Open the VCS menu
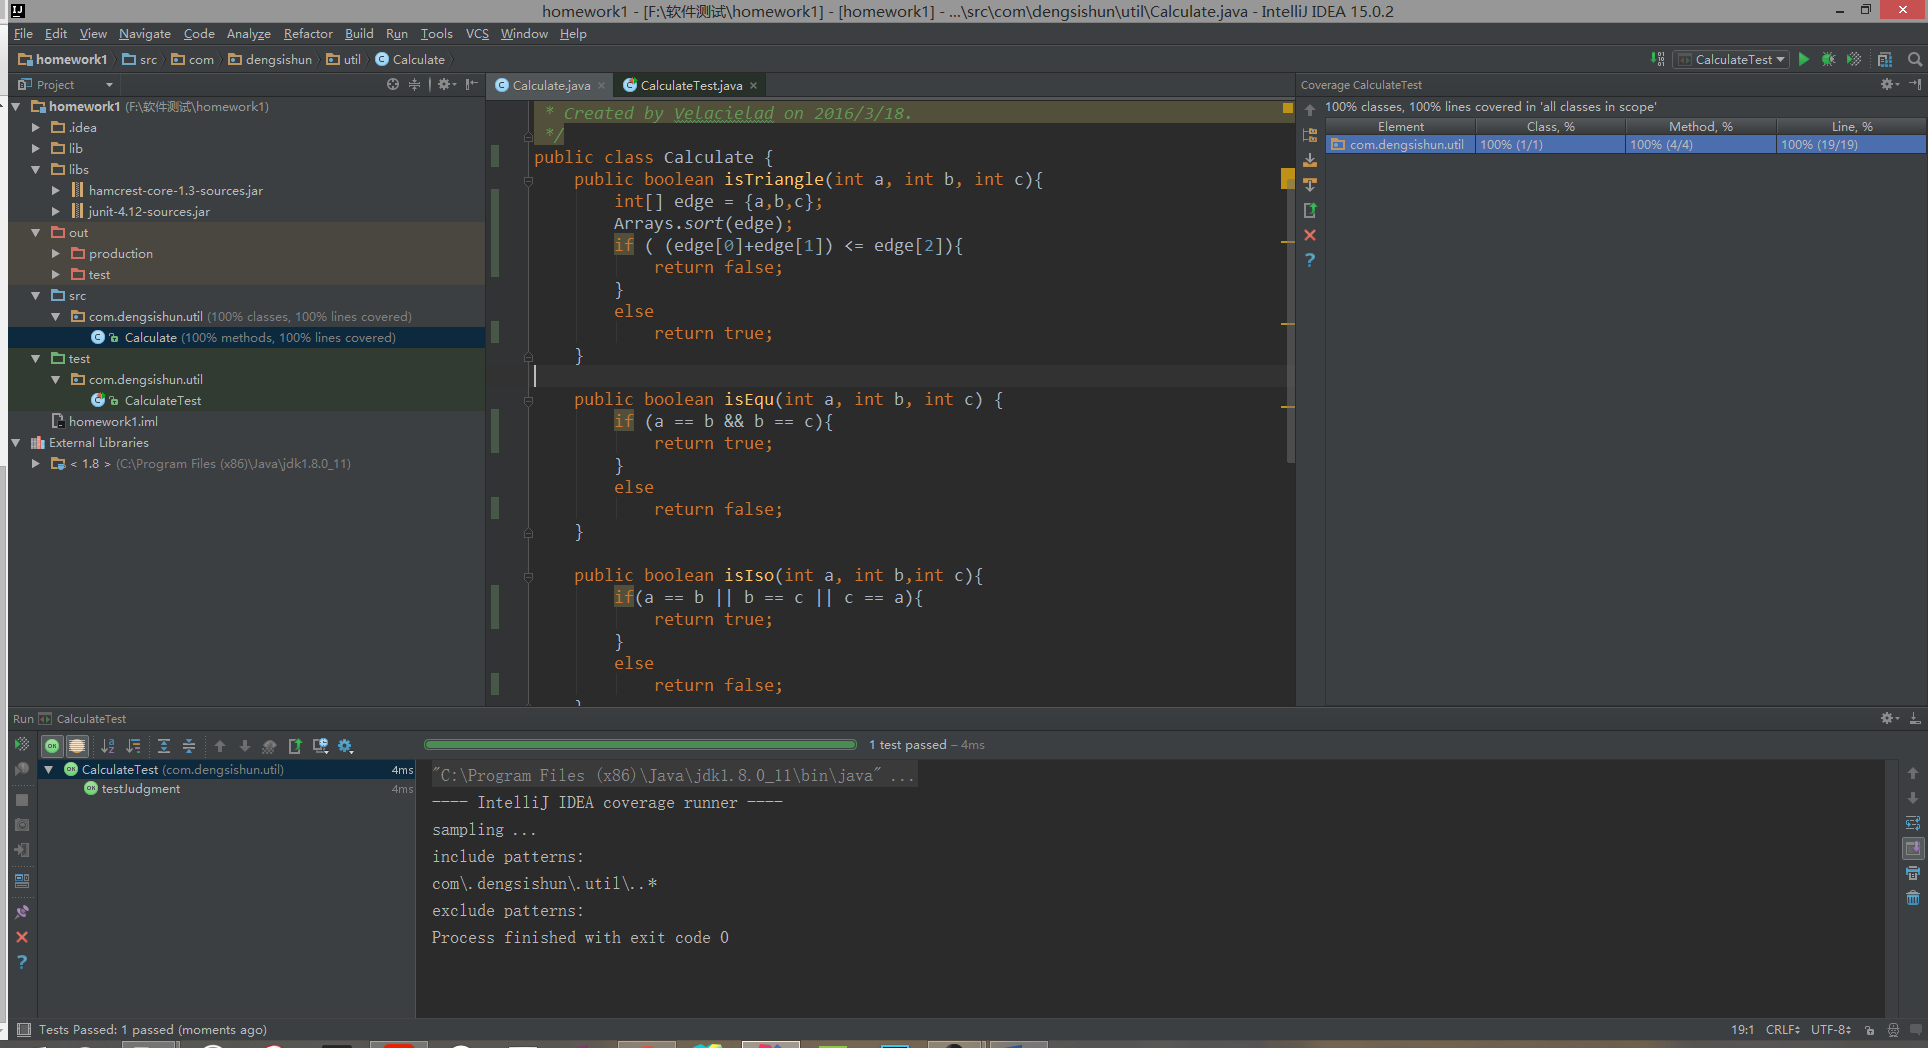Viewport: 1928px width, 1048px height. tap(477, 34)
